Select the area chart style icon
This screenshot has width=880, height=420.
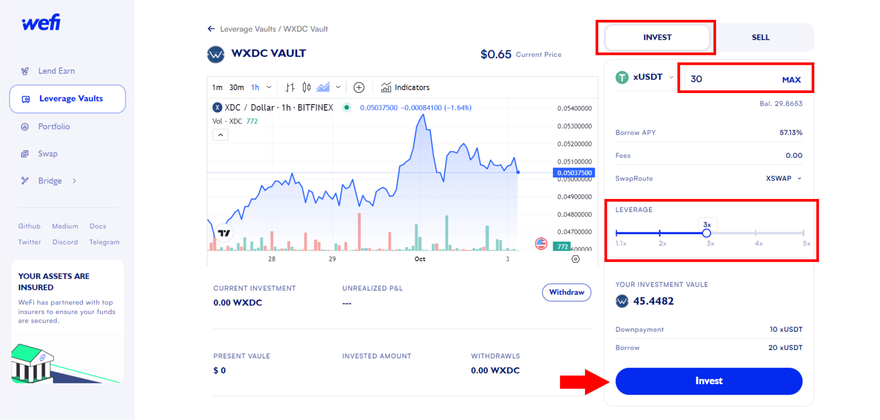(x=323, y=88)
